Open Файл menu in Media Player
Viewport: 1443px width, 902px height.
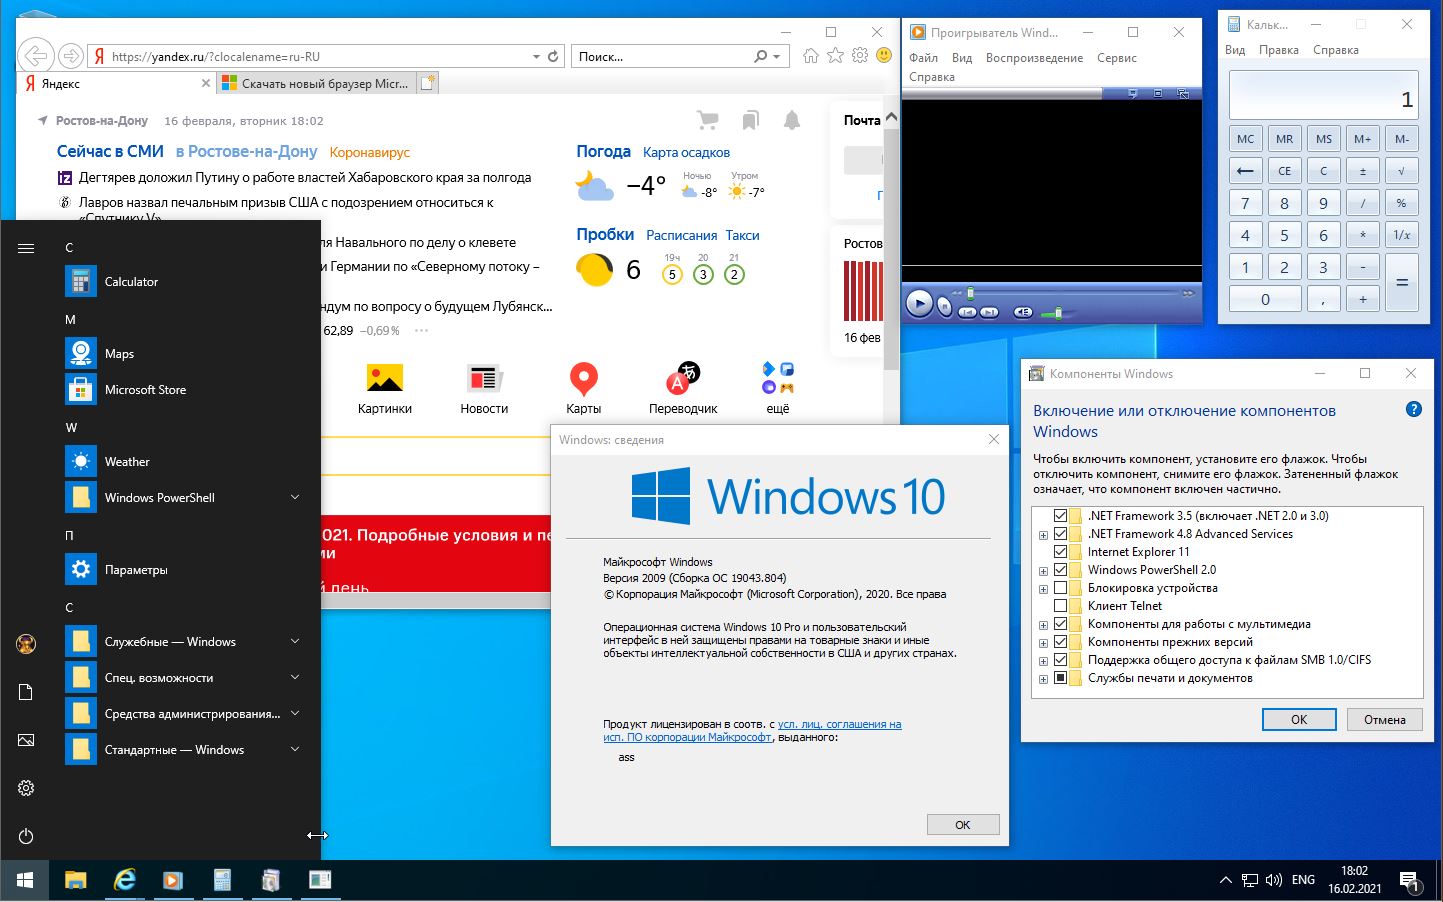pyautogui.click(x=923, y=58)
